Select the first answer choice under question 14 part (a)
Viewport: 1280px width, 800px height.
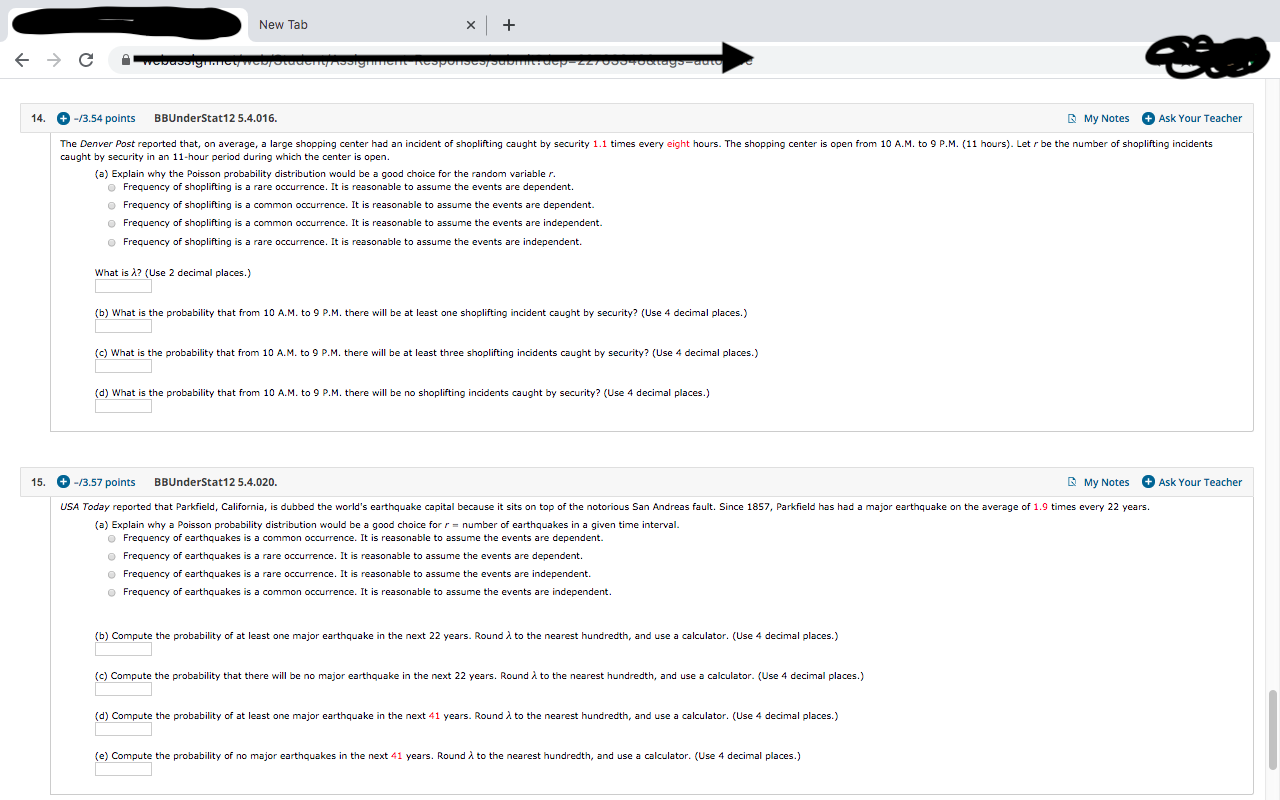(x=111, y=187)
